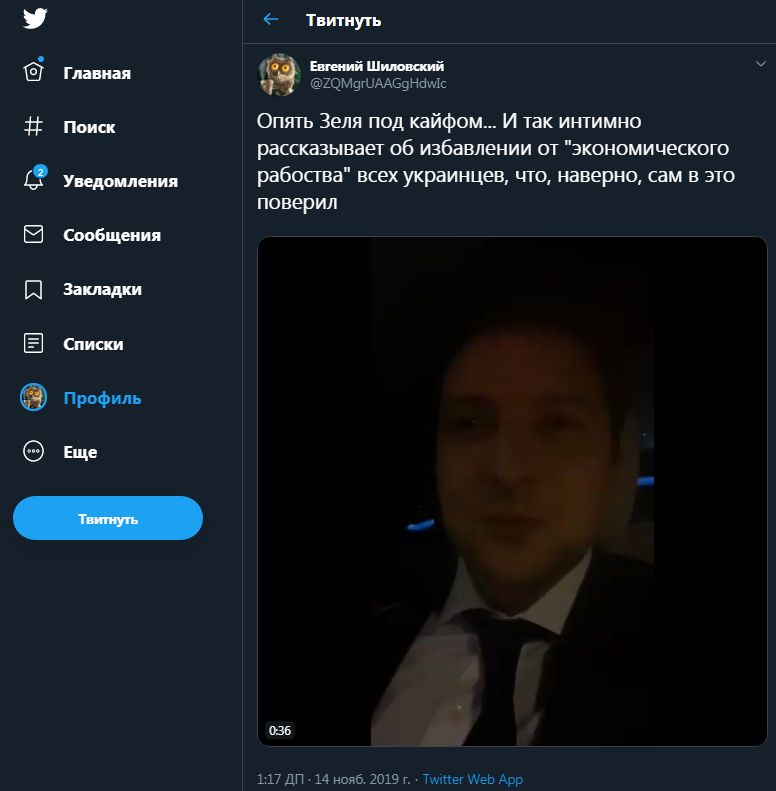Open the Bookmarks icon
The image size is (776, 791).
pos(34,289)
